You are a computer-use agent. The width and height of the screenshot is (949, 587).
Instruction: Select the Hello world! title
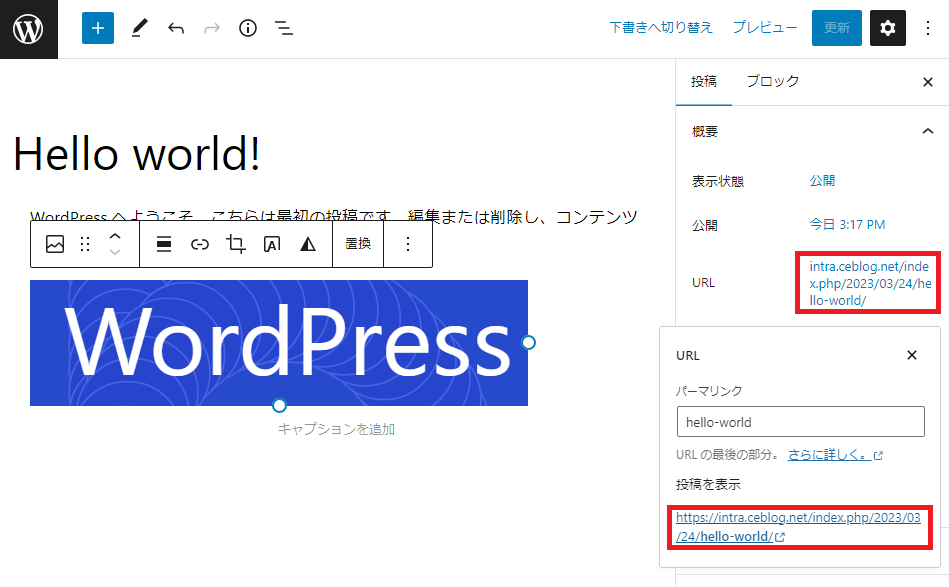[137, 154]
